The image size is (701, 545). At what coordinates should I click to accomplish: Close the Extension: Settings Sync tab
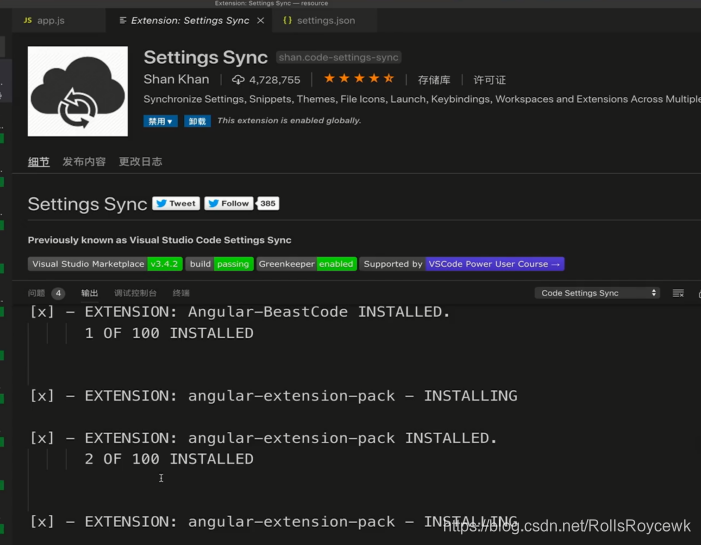click(260, 21)
